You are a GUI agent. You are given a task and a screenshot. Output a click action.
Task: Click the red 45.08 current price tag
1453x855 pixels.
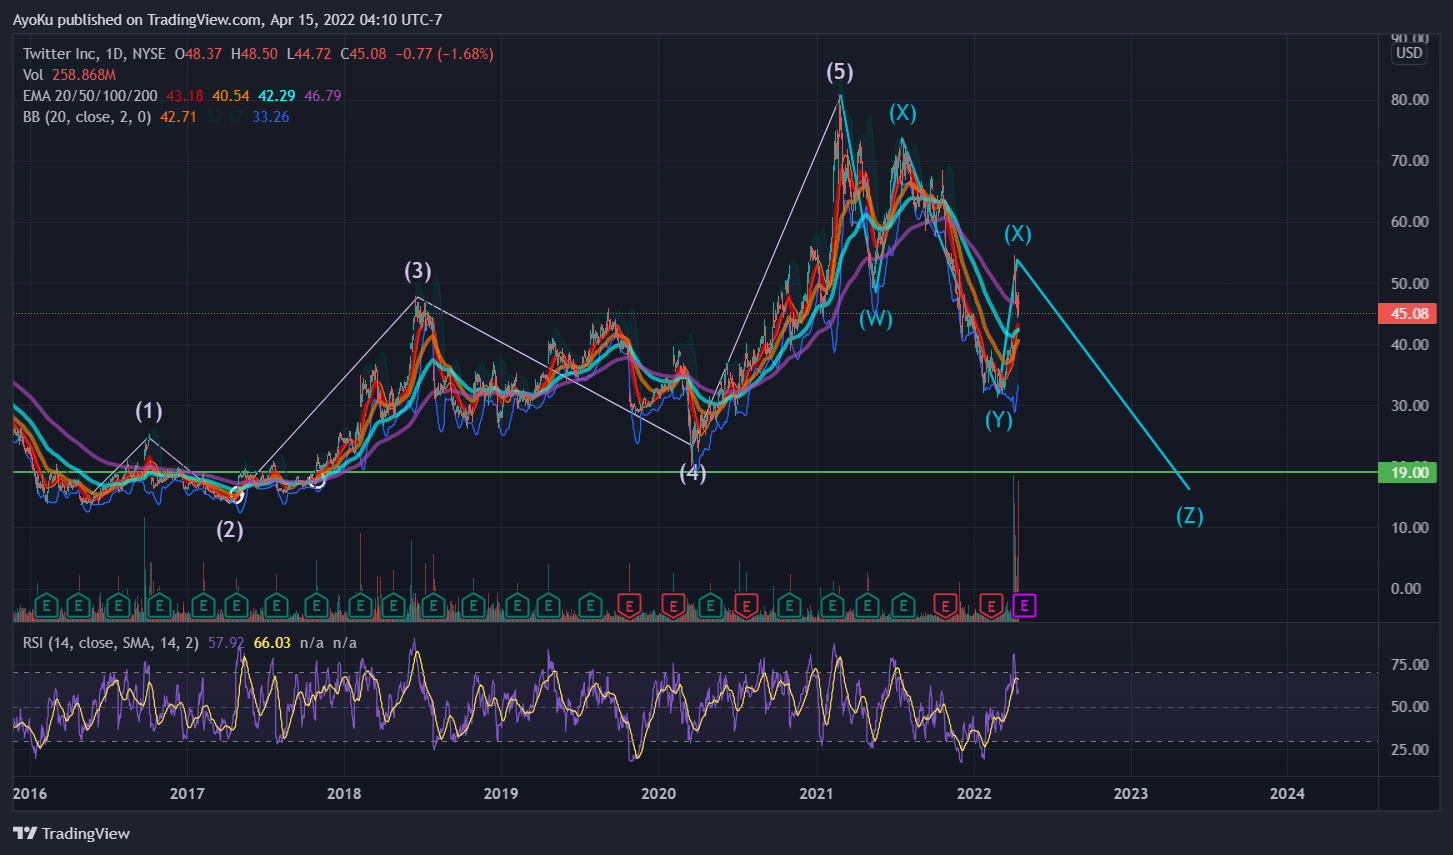1409,314
